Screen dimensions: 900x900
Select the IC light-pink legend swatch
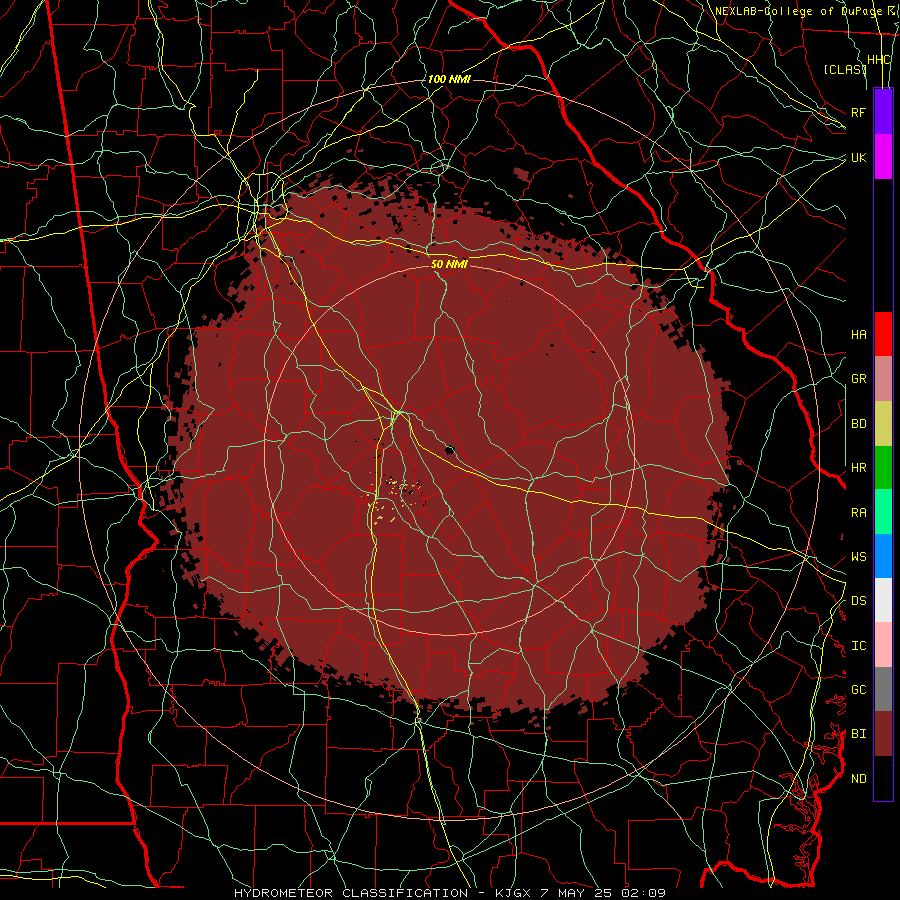pos(883,645)
